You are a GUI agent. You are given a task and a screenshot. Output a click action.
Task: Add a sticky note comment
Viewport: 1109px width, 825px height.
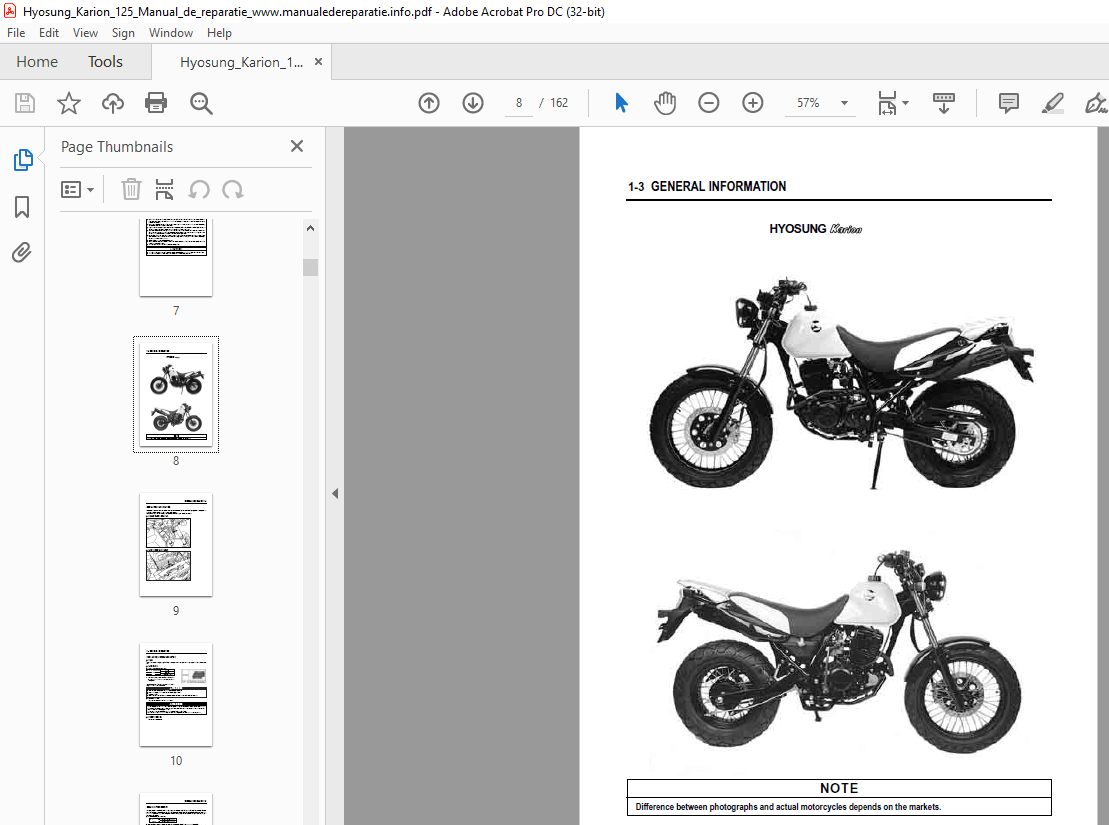pyautogui.click(x=1008, y=103)
